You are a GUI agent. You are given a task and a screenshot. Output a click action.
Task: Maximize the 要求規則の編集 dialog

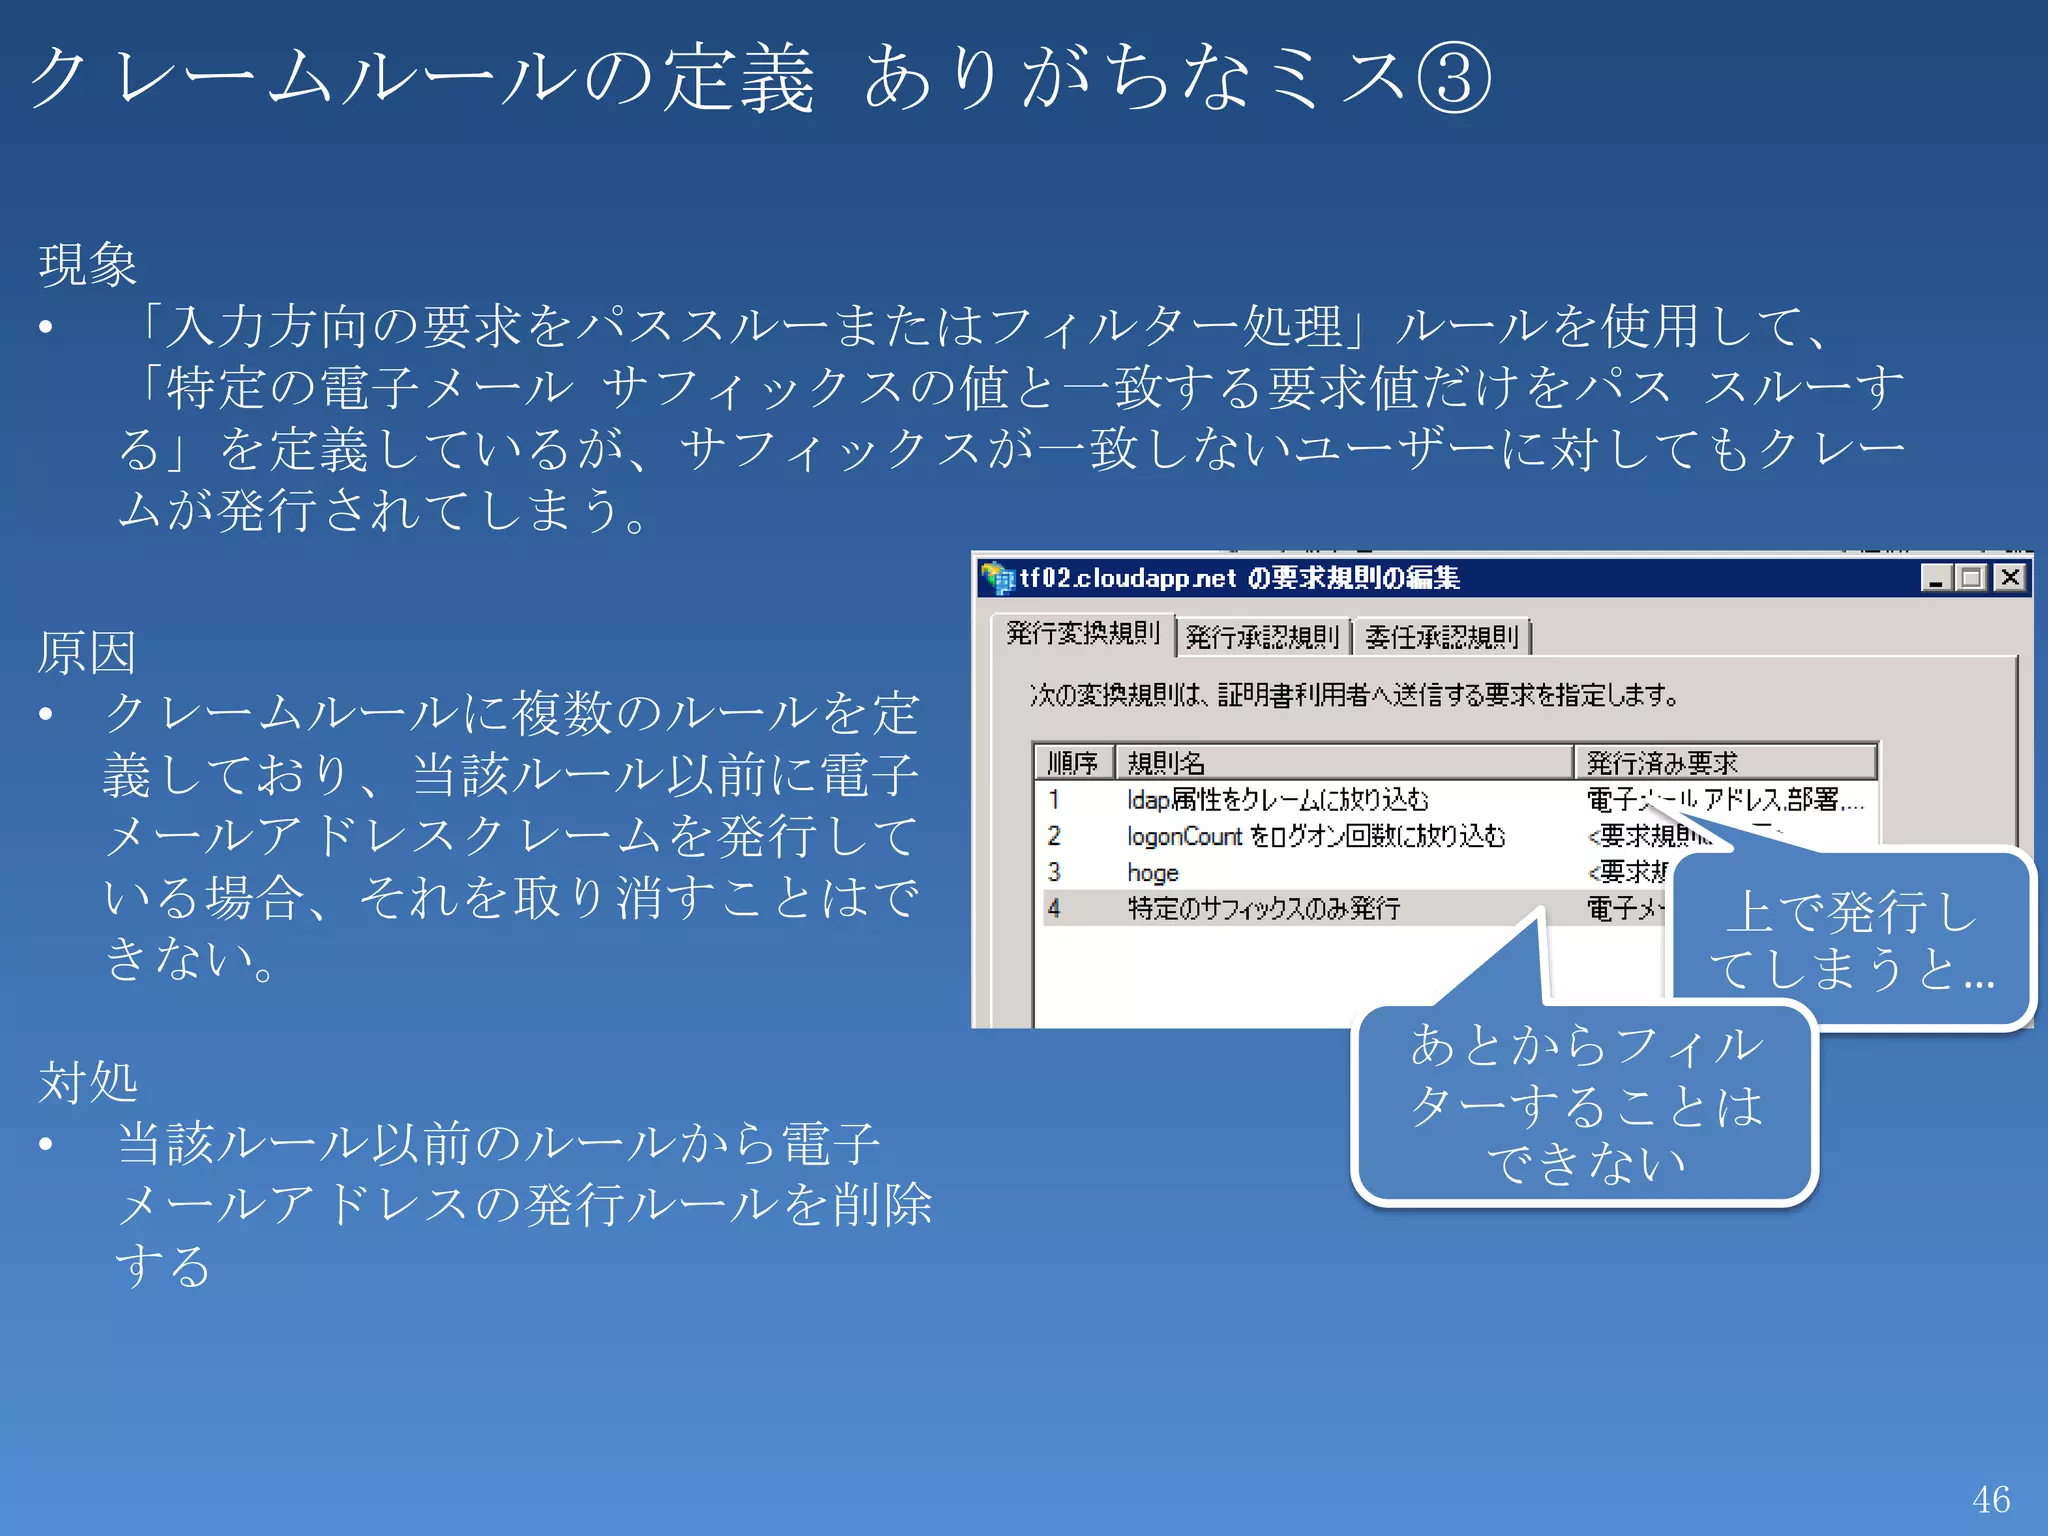click(1972, 578)
